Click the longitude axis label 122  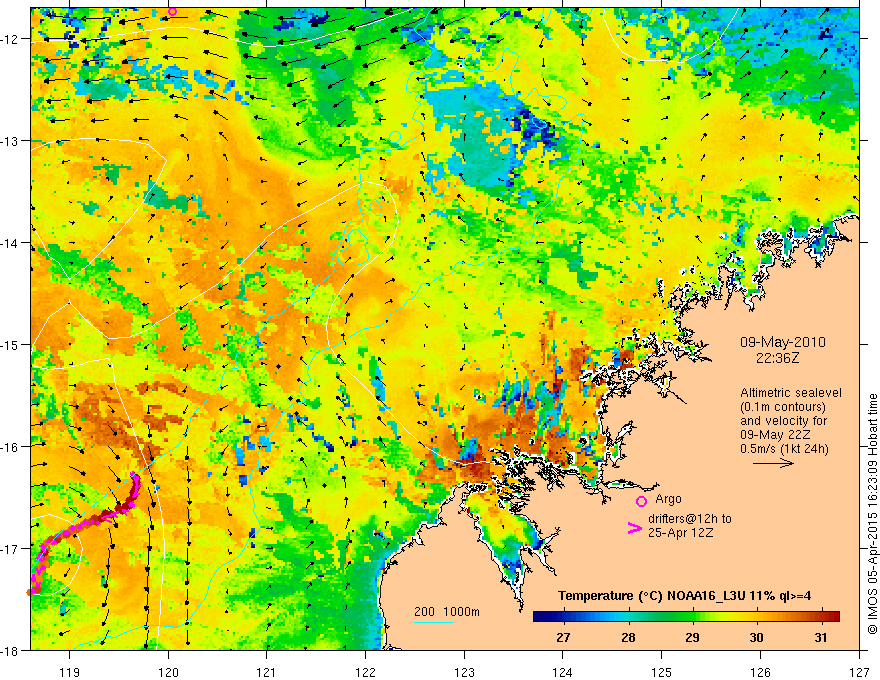[365, 672]
